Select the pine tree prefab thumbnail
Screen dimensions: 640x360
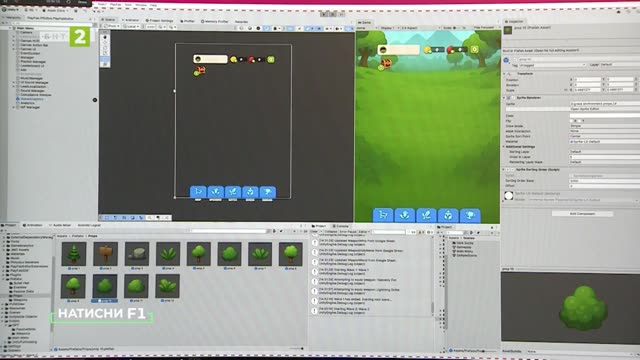[74, 254]
